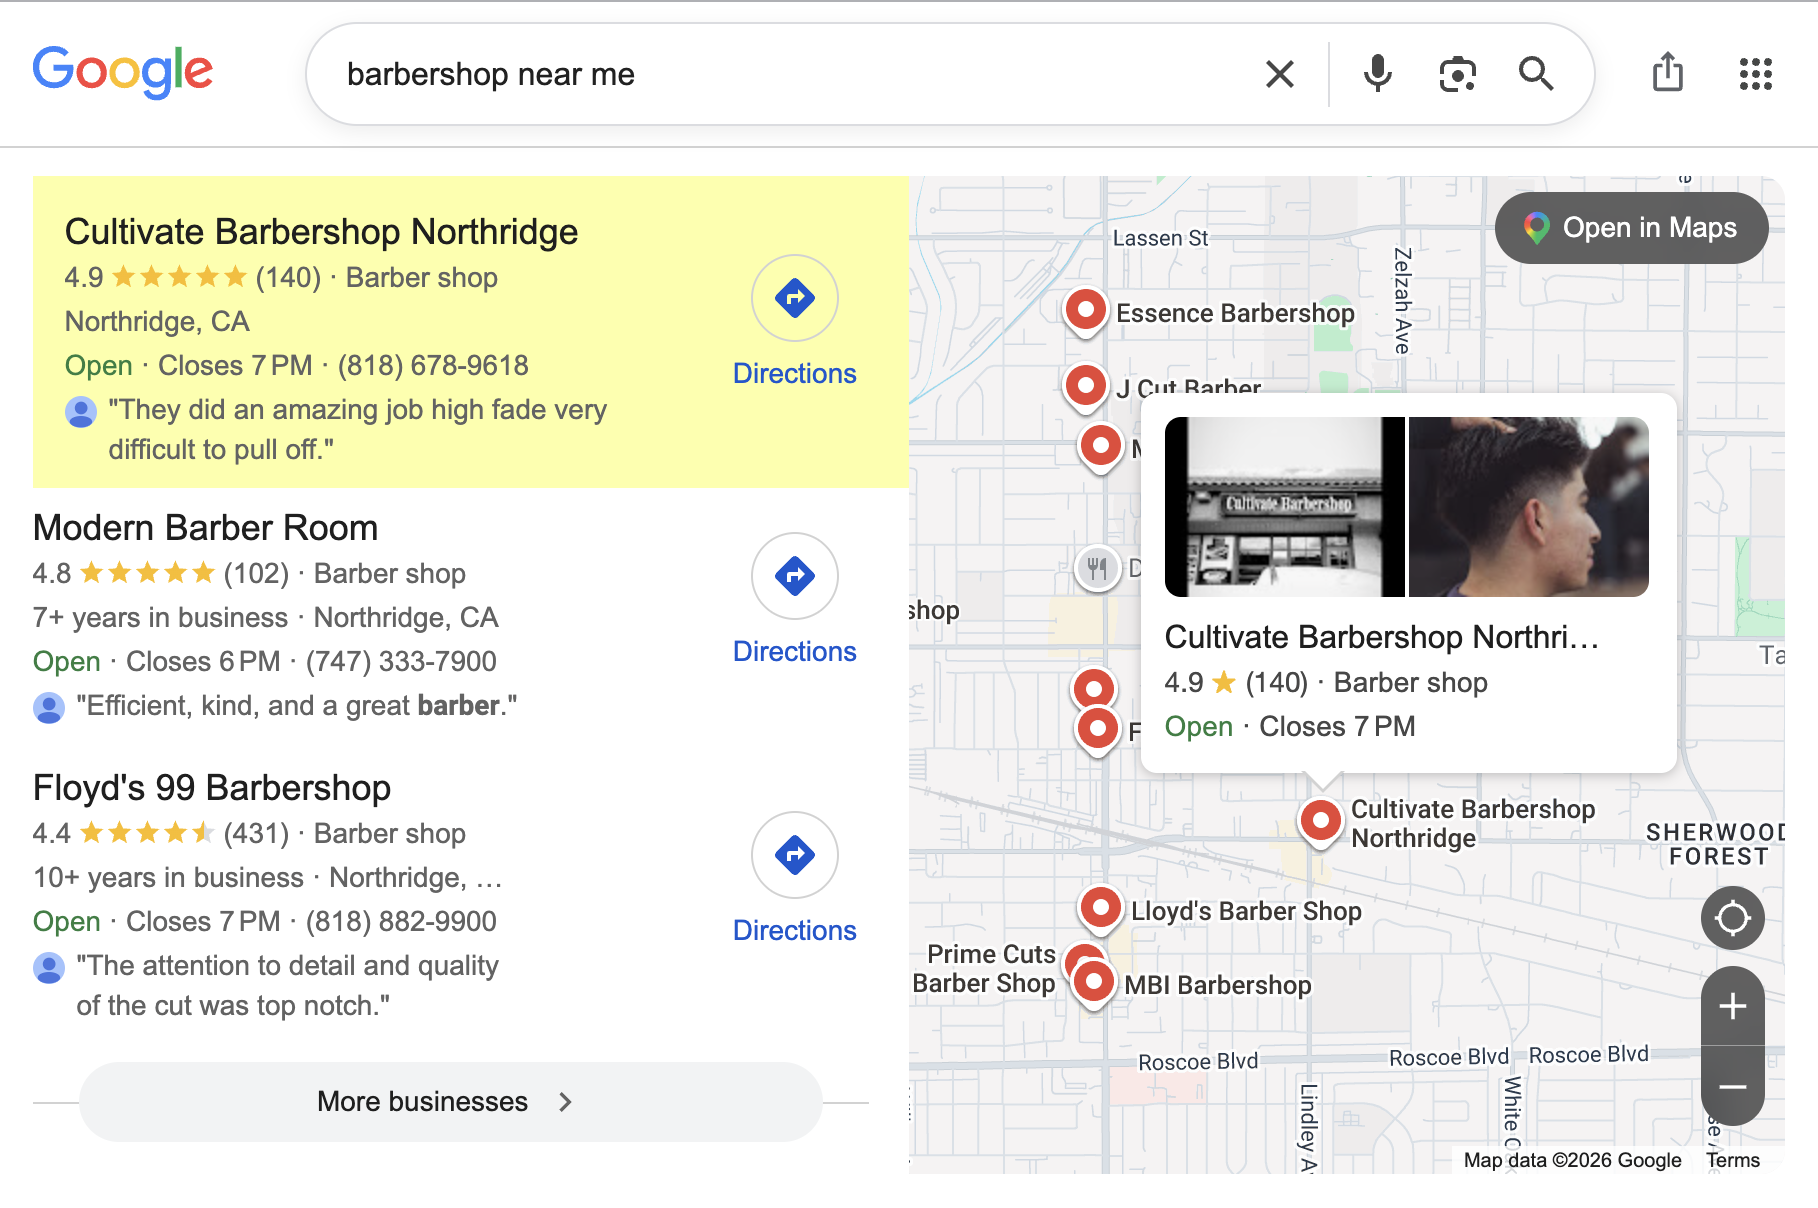Zoom in on the map
This screenshot has height=1208, width=1818.
coord(1732,1006)
